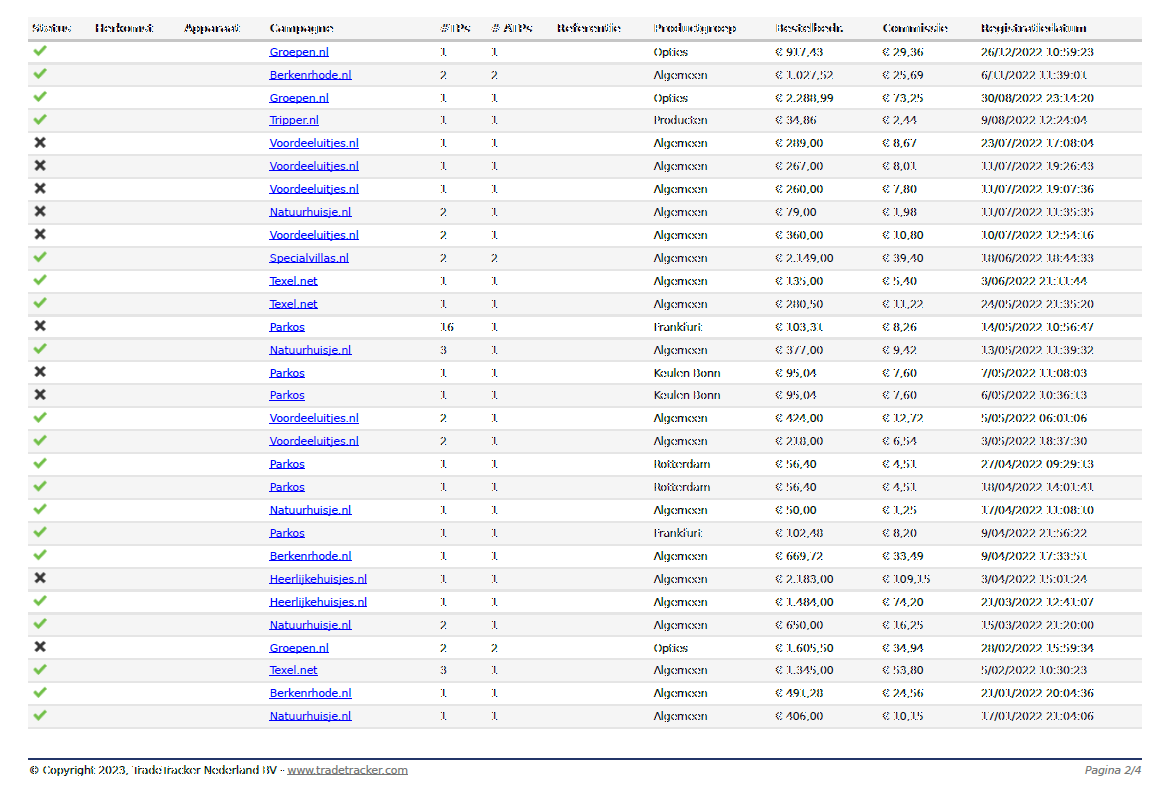Select the checkmark on the € 1.484,00 Heerlijkehuisjes row
This screenshot has height=793, width=1164.
[40, 601]
